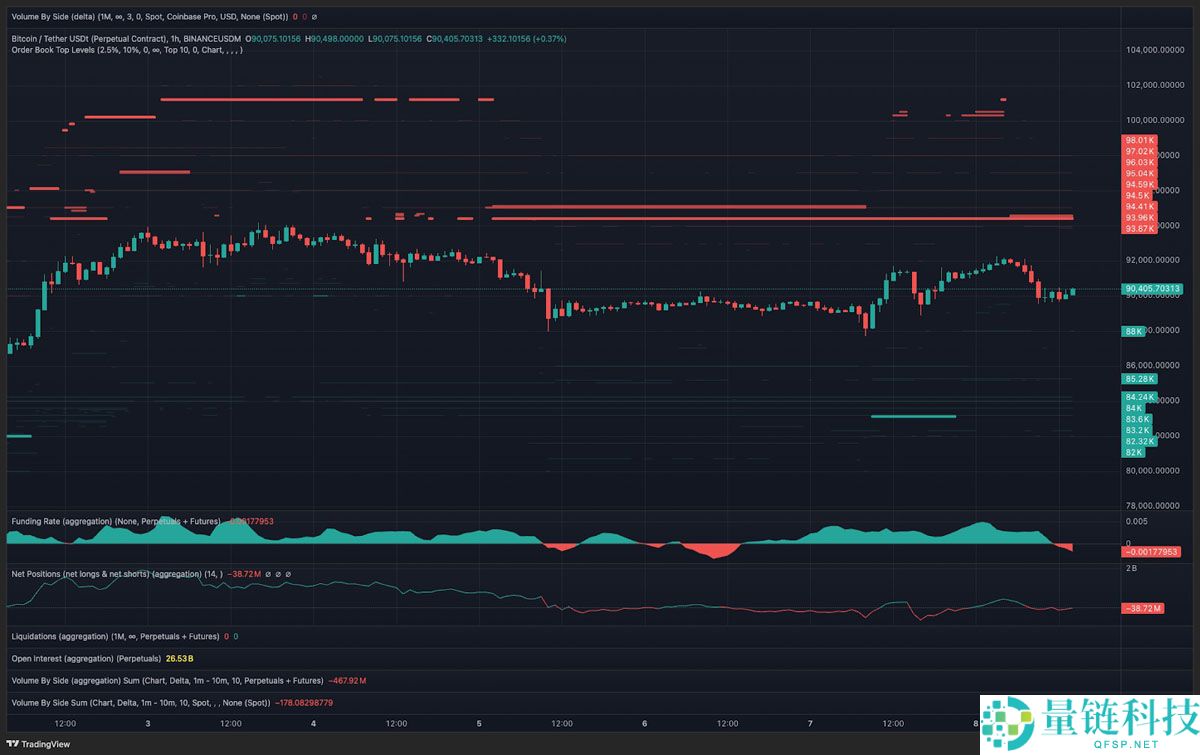1200x755 pixels.
Task: Click the yellow 26.53B Open Interest value
Action: pyautogui.click(x=181, y=658)
